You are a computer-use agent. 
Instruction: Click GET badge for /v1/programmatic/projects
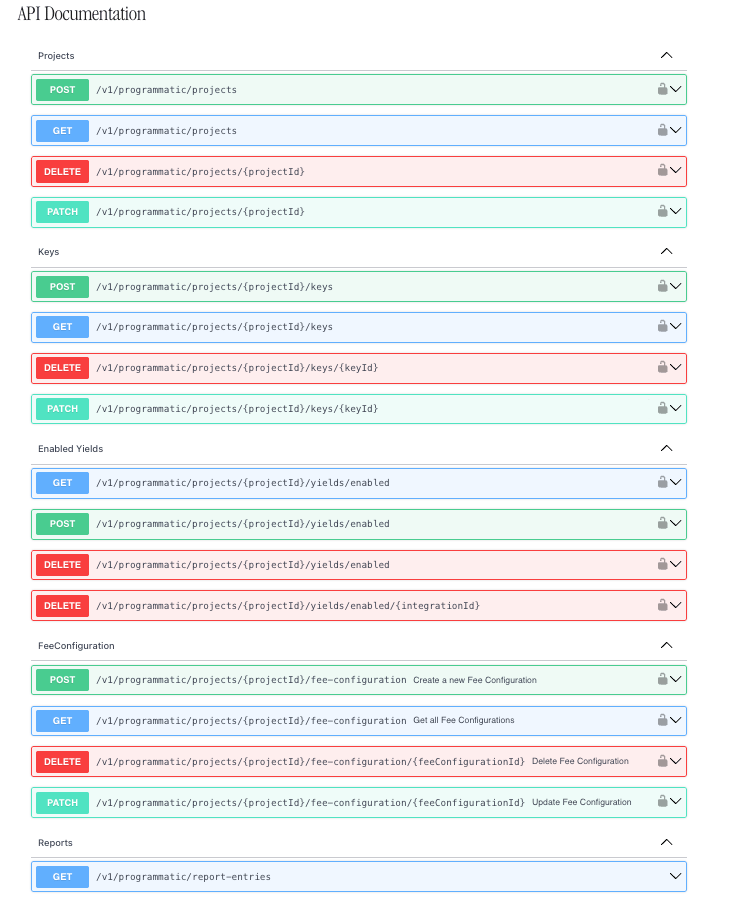[x=62, y=131]
